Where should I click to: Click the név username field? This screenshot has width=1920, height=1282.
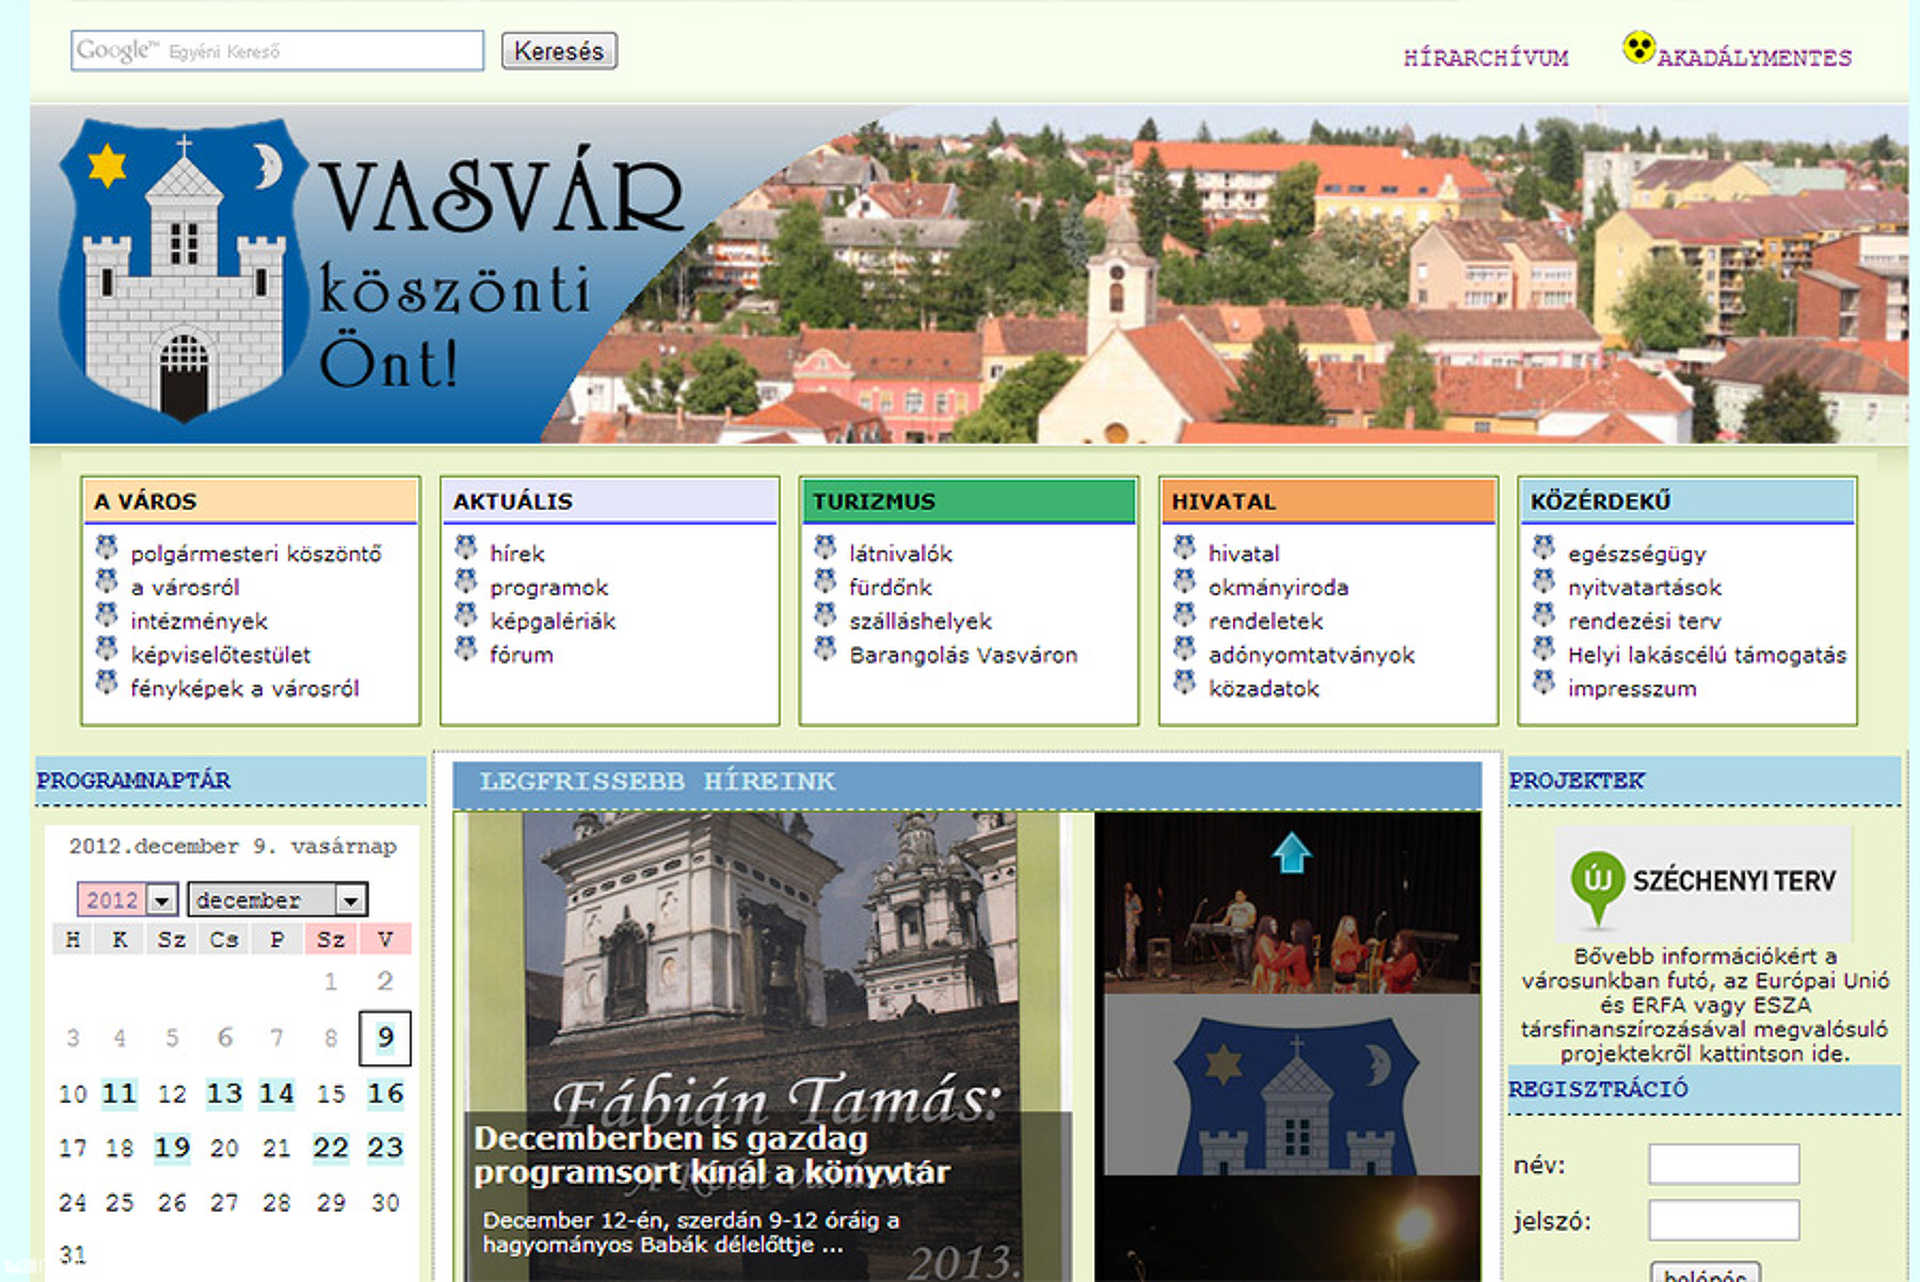click(1723, 1164)
